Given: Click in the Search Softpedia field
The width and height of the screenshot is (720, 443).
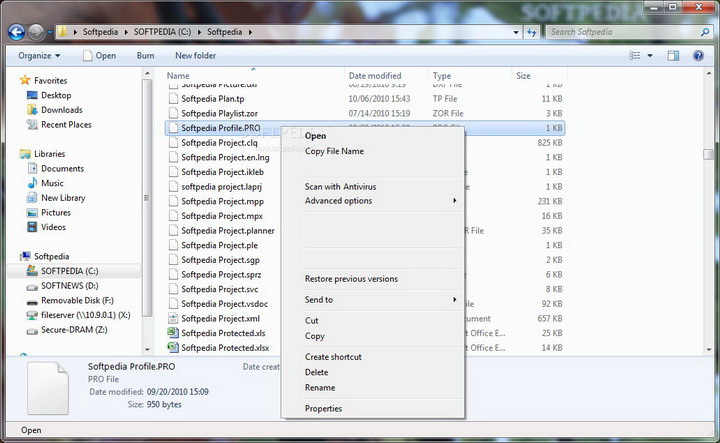Looking at the screenshot, I should [623, 32].
